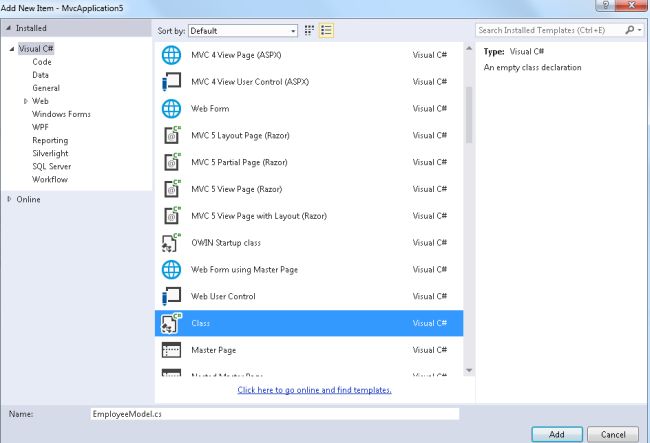Select the Windows Forms category
This screenshot has width=650, height=443.
point(61,114)
